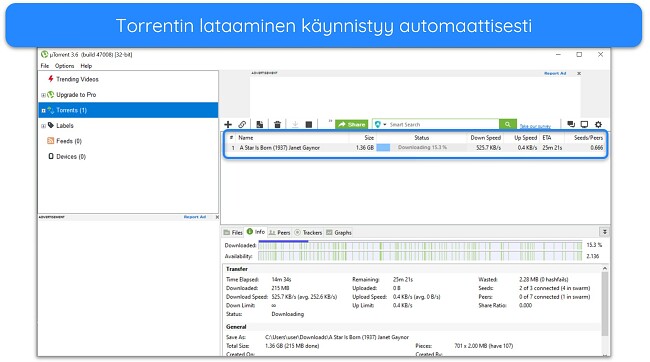The width and height of the screenshot is (650, 362).
Task: Click the info pane scroll-up arrow
Action: (605, 269)
